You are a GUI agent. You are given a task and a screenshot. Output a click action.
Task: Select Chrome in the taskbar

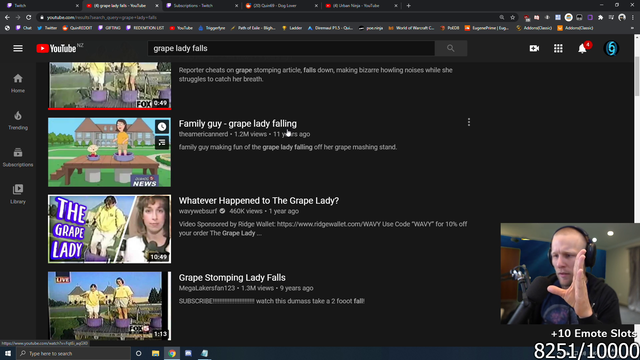point(172,353)
